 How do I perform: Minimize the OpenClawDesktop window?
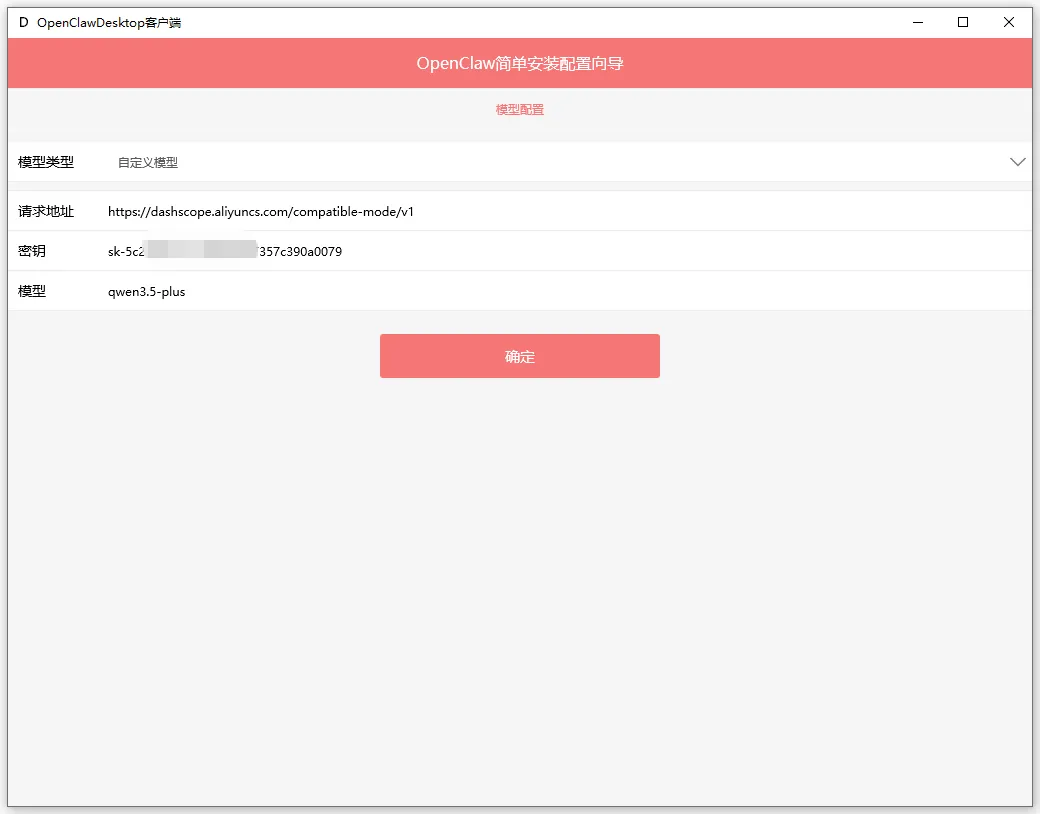coord(918,23)
